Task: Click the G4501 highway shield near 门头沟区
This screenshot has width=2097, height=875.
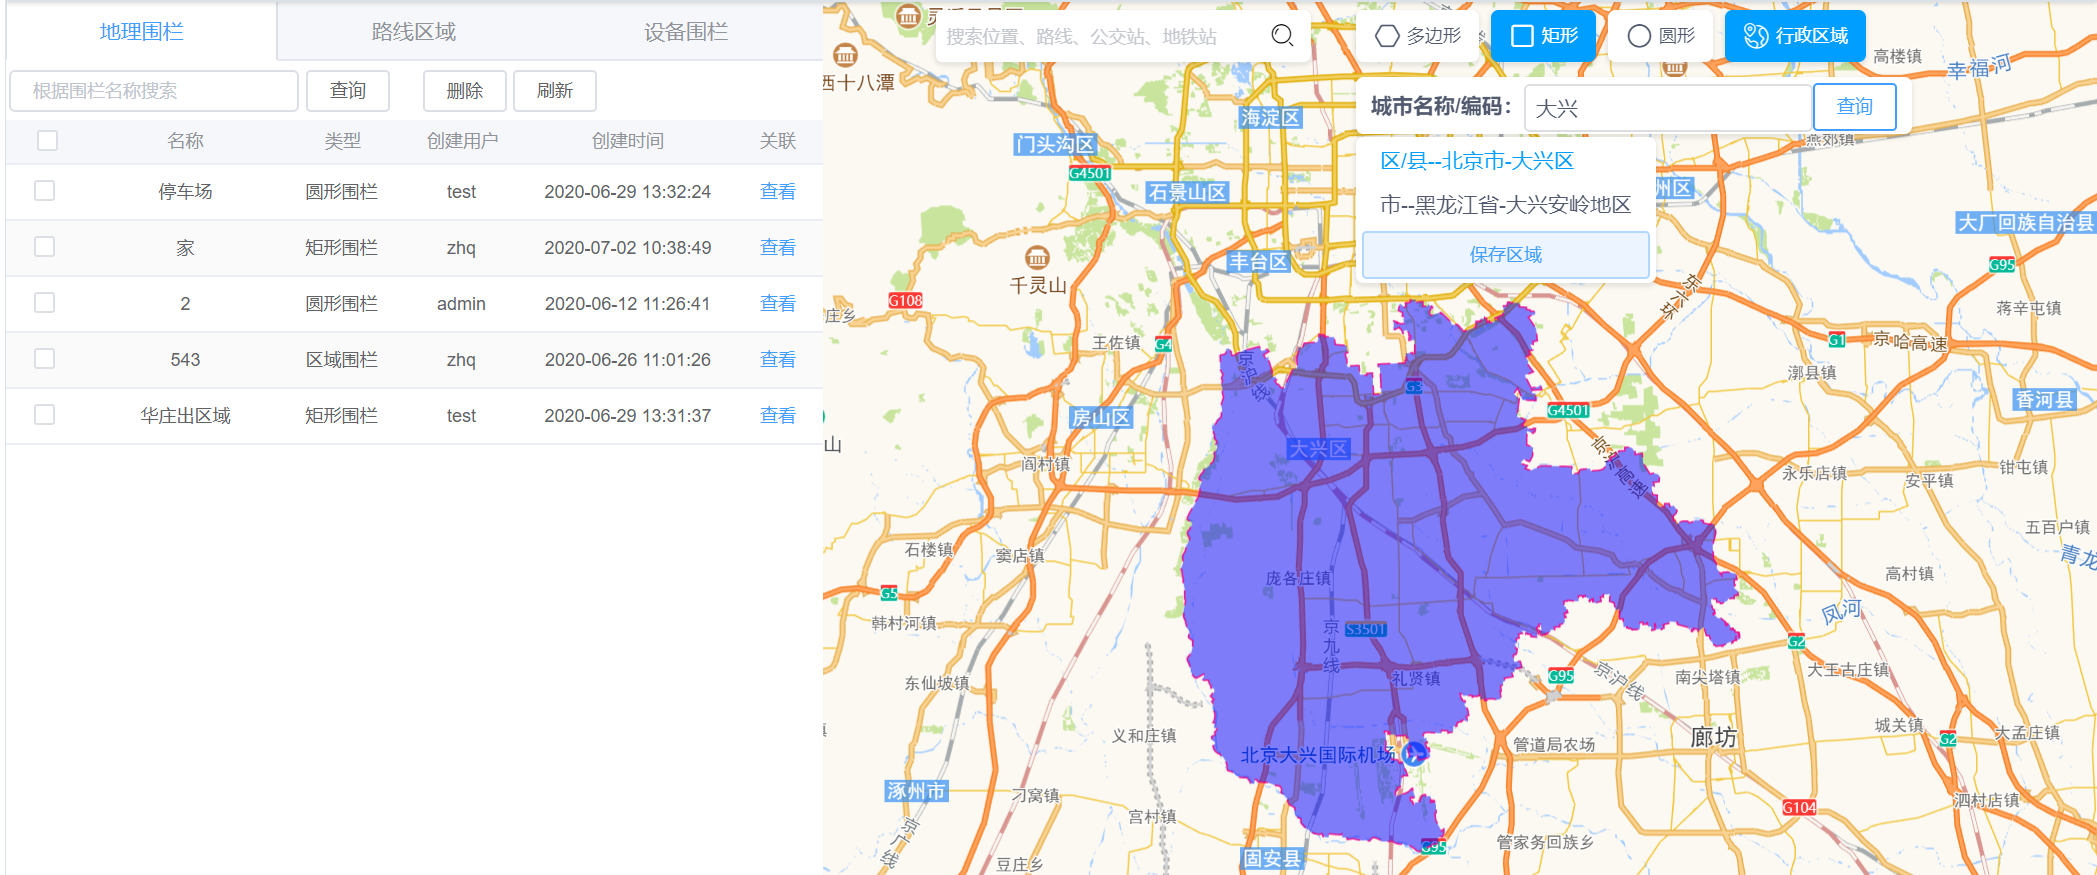Action: coord(1089,173)
